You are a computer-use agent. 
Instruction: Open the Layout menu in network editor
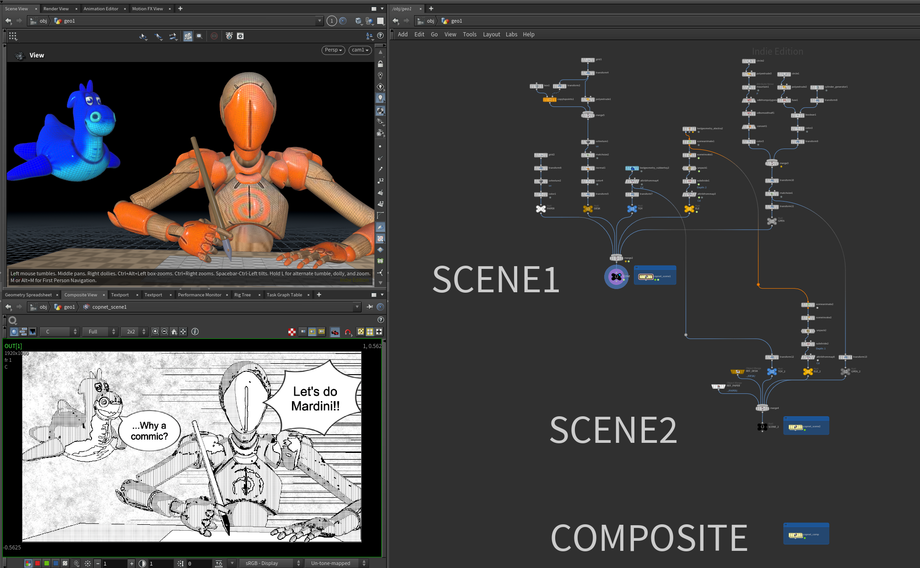[491, 34]
